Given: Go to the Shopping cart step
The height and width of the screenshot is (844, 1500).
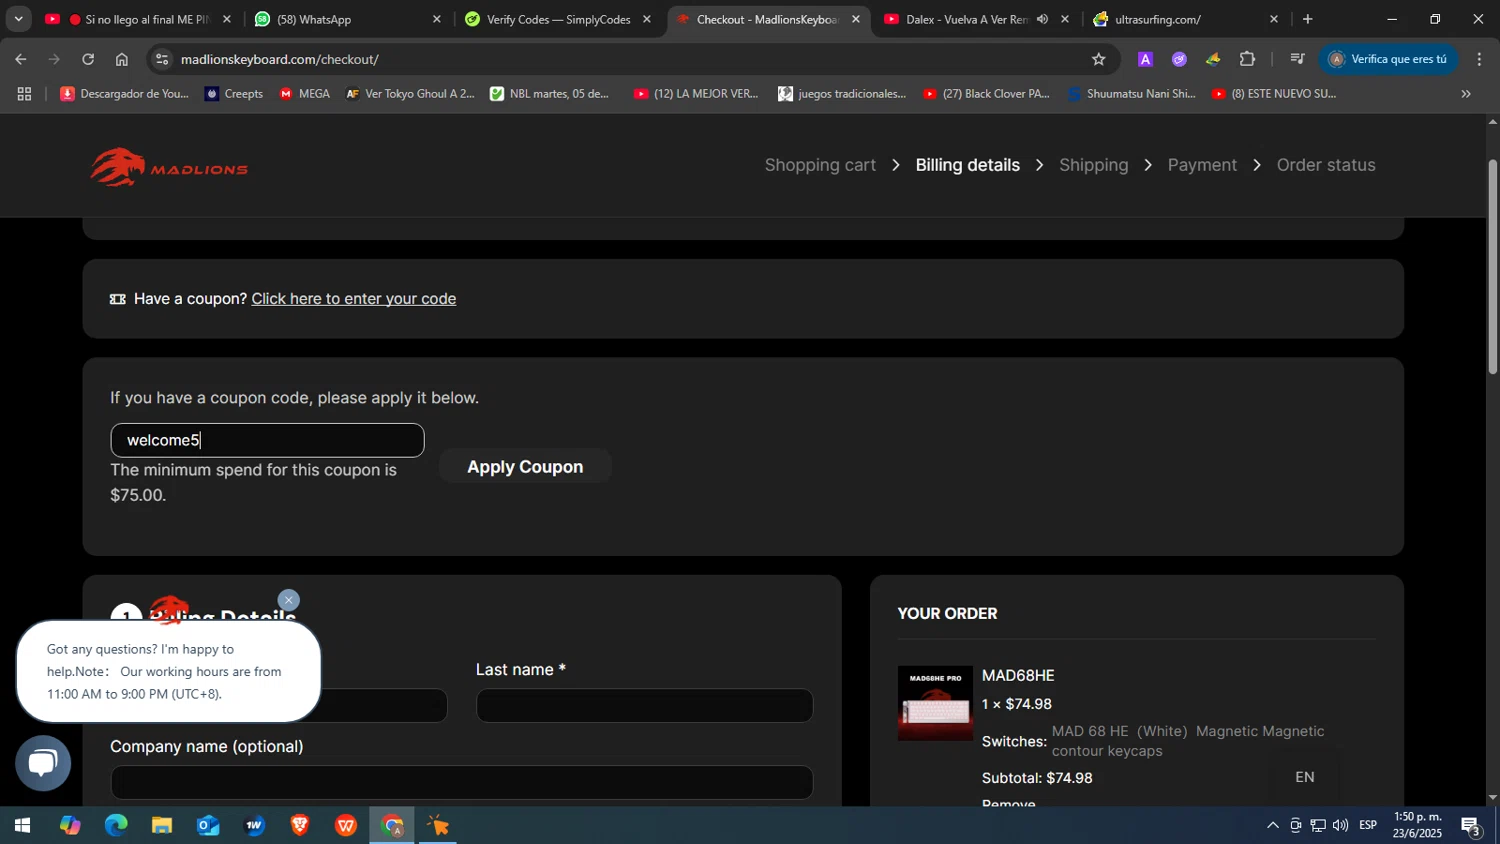Looking at the screenshot, I should (x=820, y=165).
